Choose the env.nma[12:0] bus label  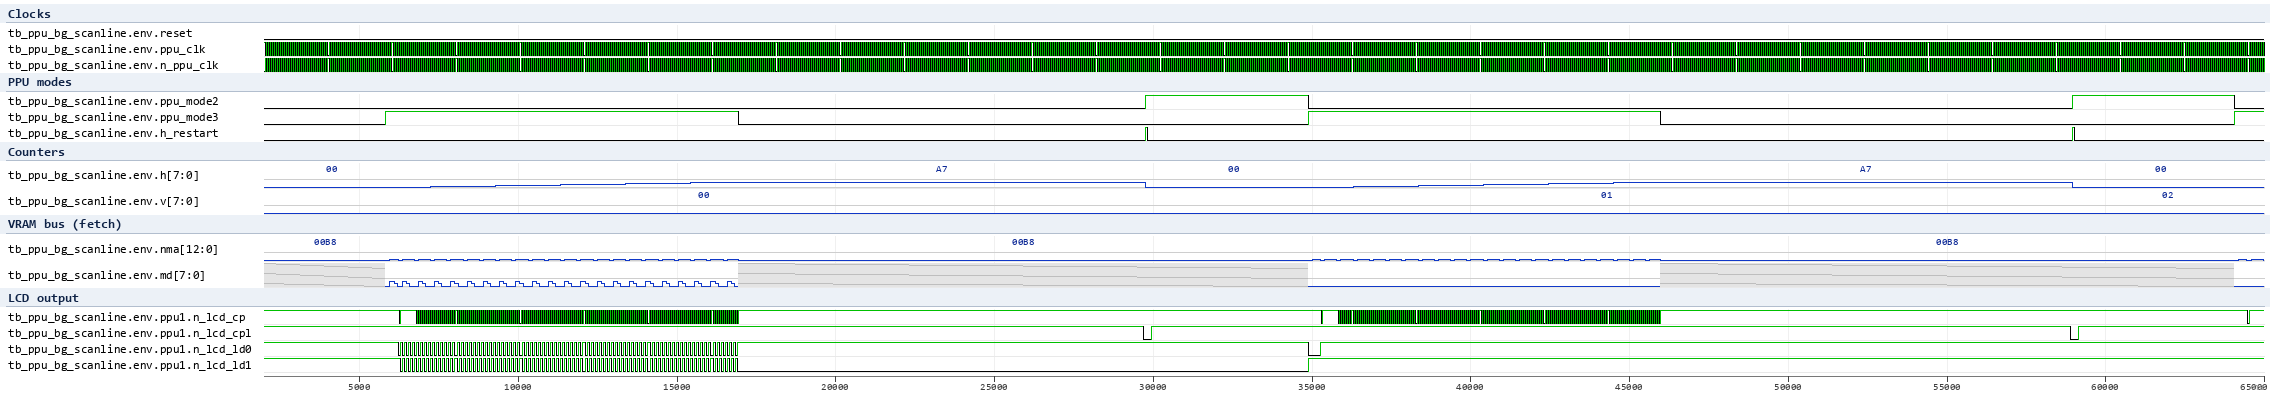point(113,249)
